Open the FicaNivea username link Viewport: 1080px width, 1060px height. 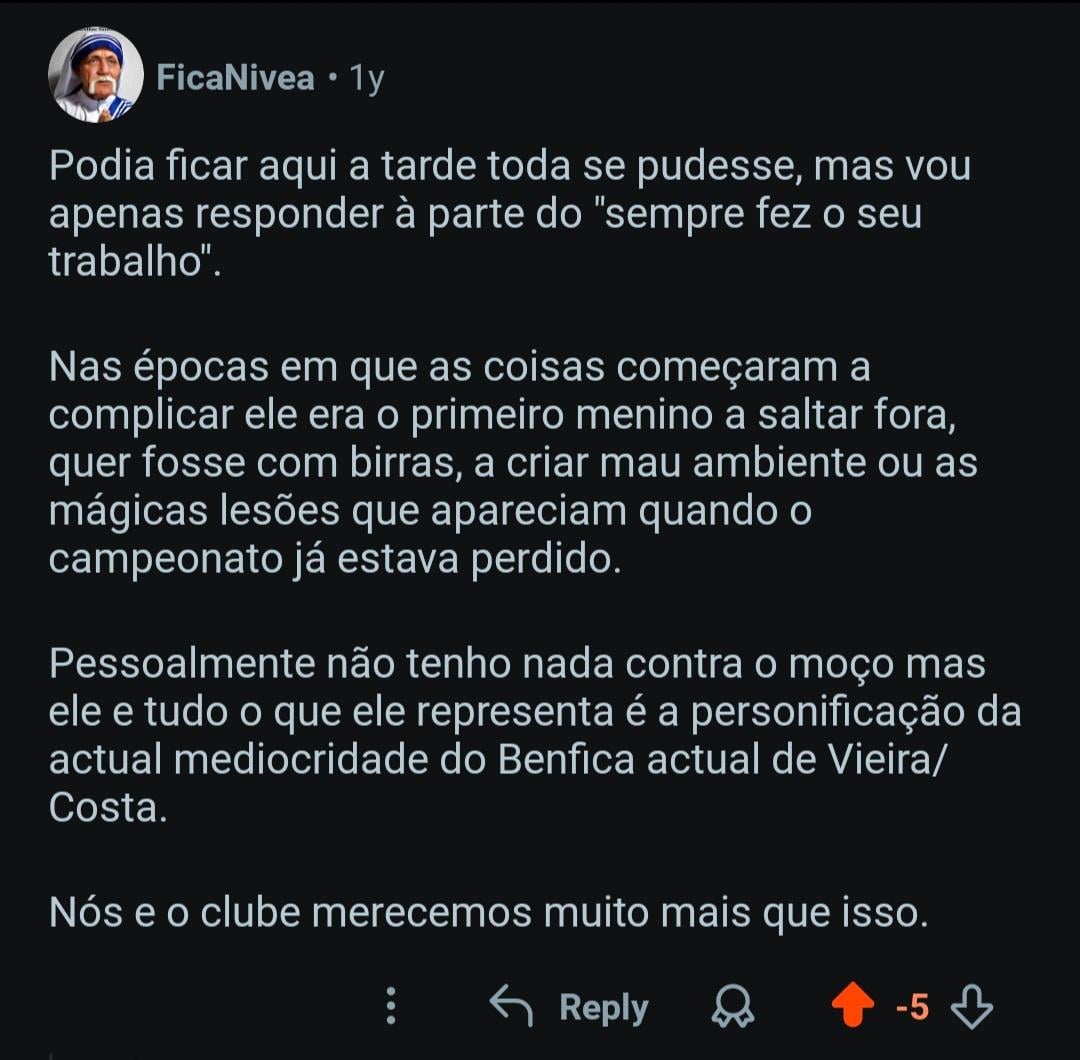pyautogui.click(x=236, y=78)
